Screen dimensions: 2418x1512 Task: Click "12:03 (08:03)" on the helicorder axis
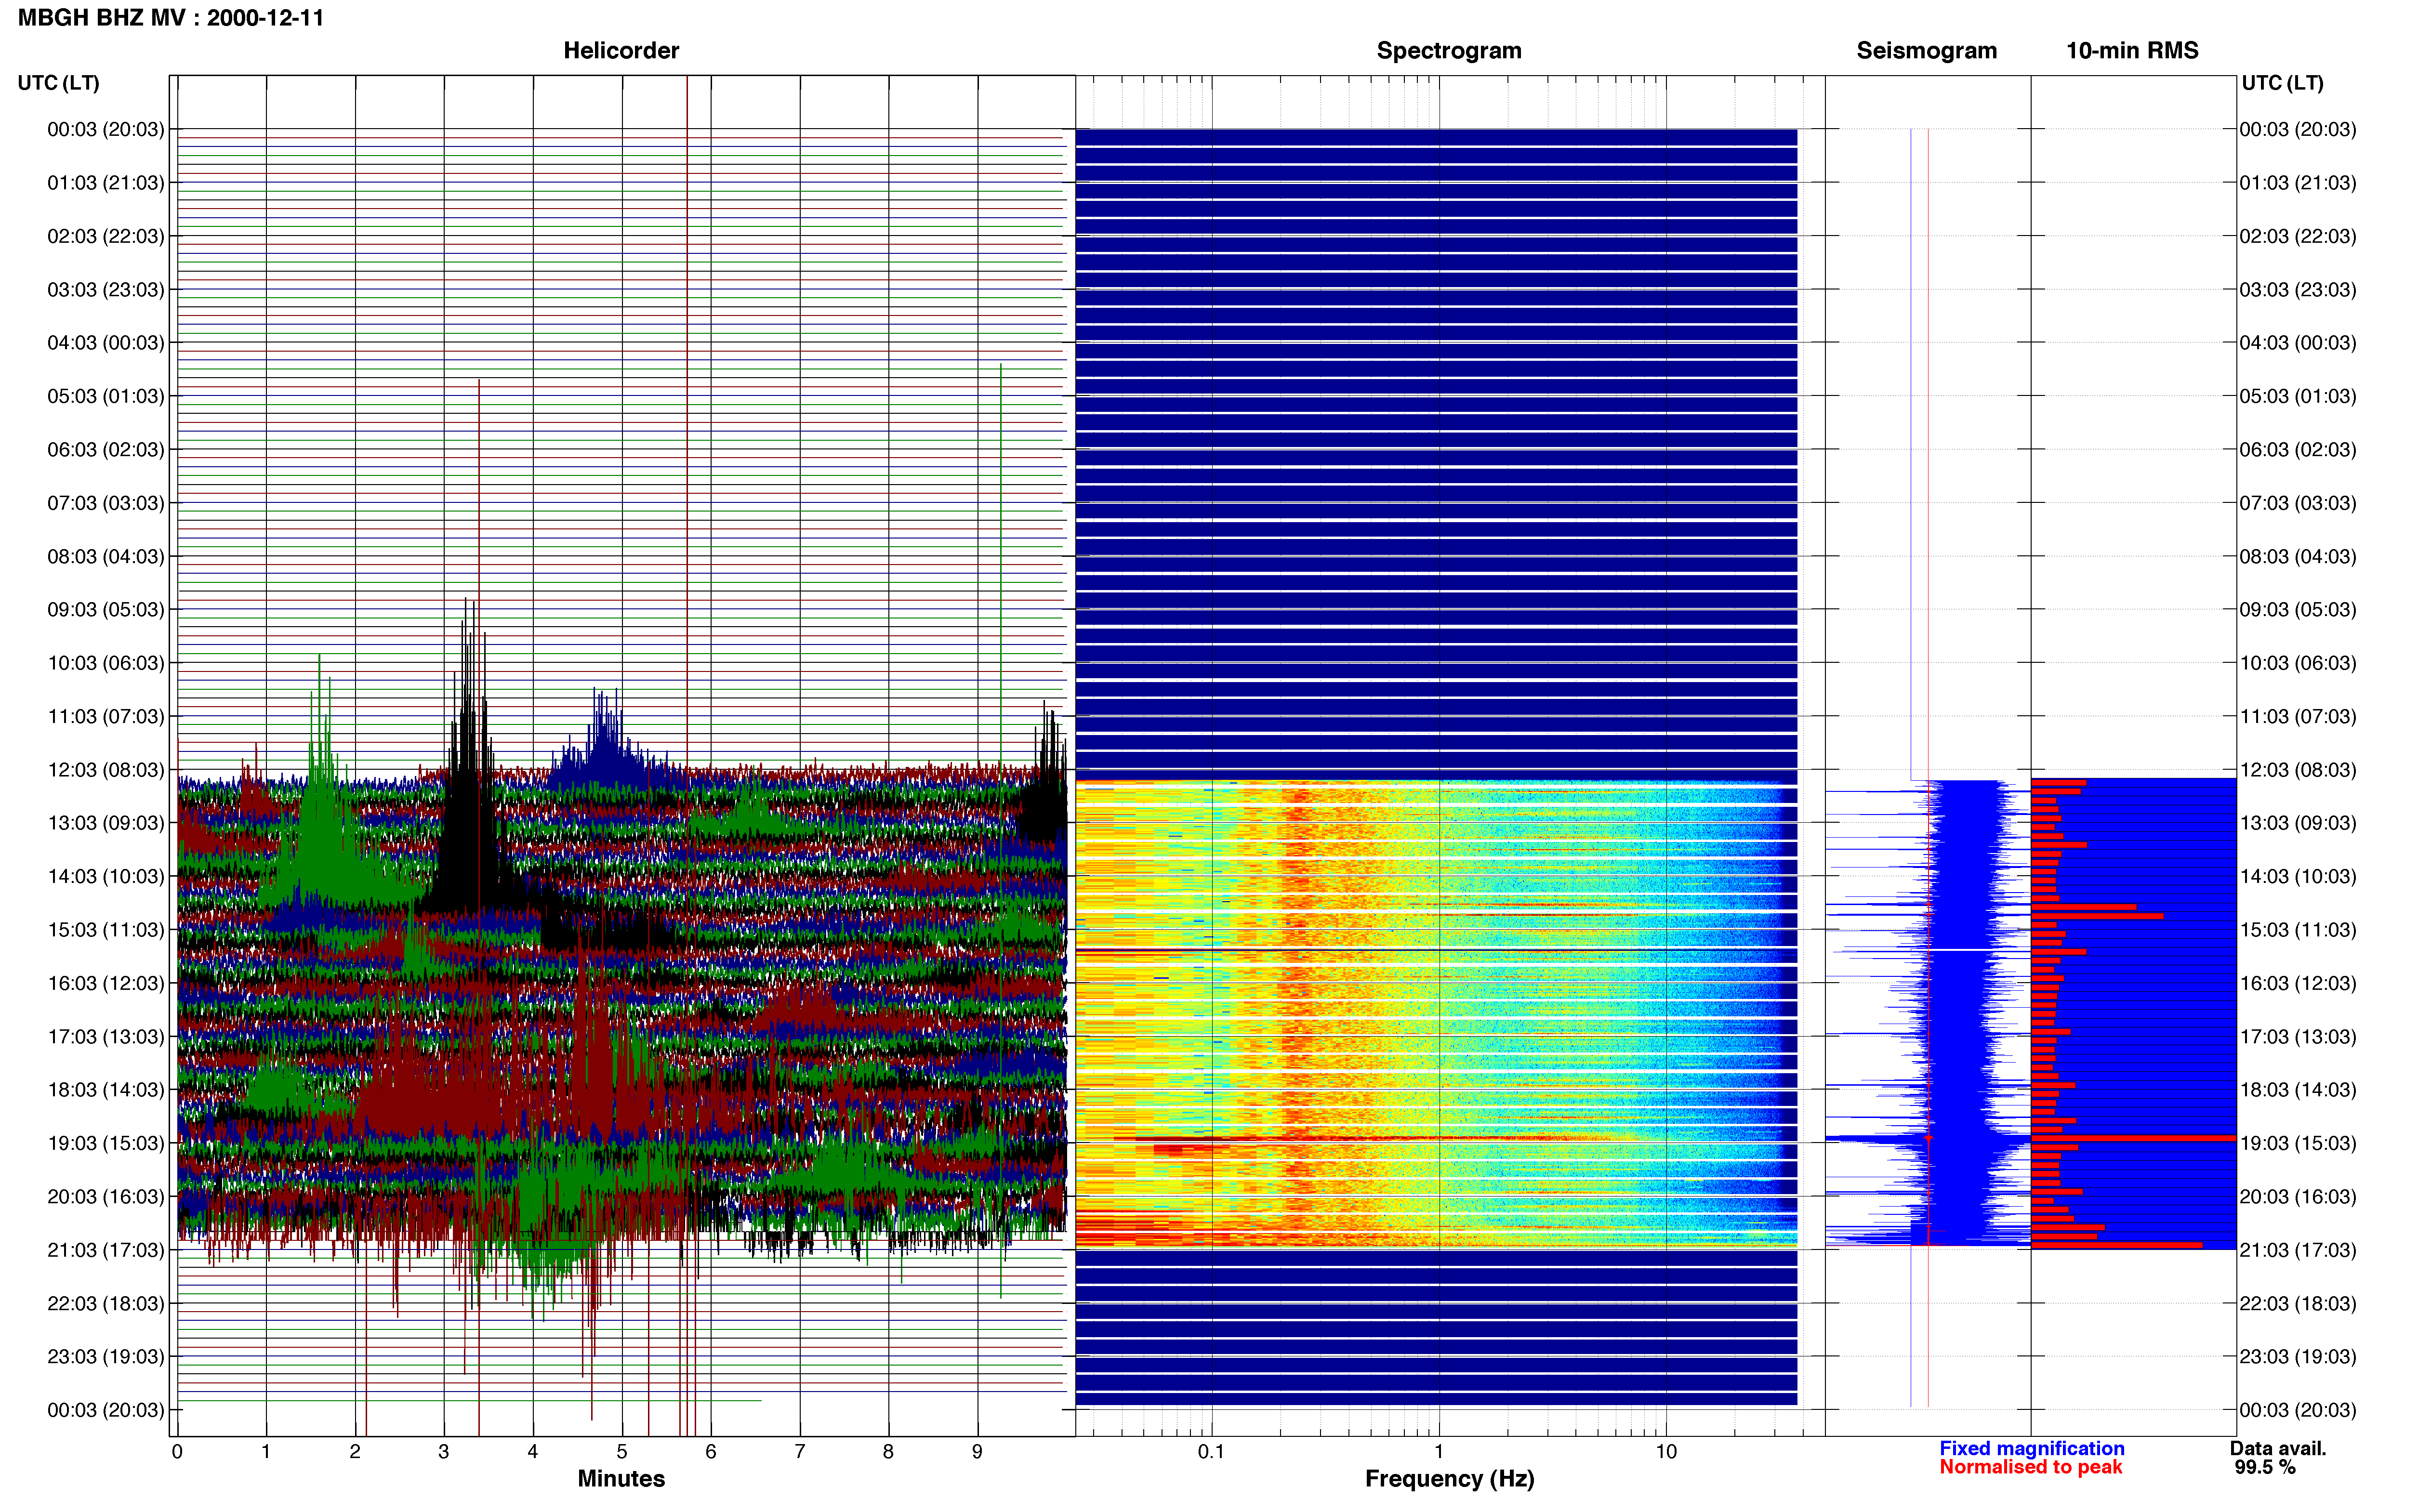click(106, 770)
